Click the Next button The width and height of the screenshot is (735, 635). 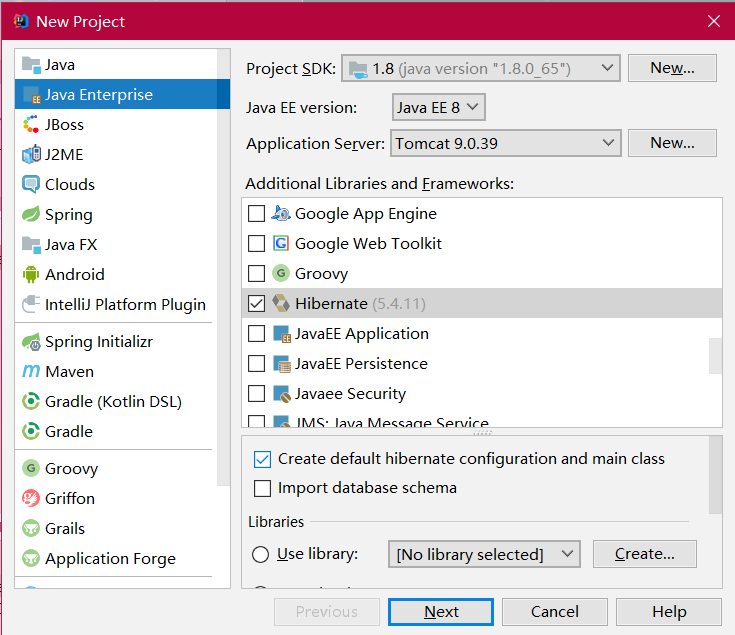click(x=441, y=612)
